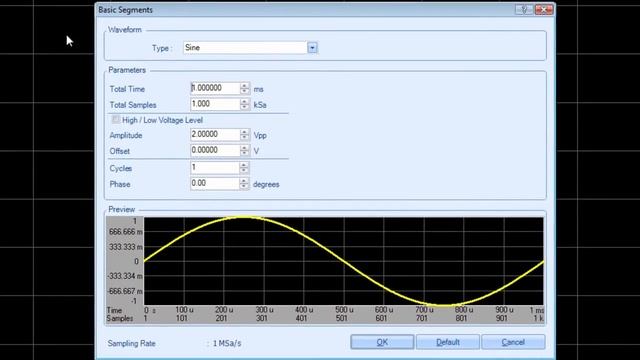This screenshot has height=360, width=640.
Task: Click the sine waveform preview graph
Action: point(344,261)
